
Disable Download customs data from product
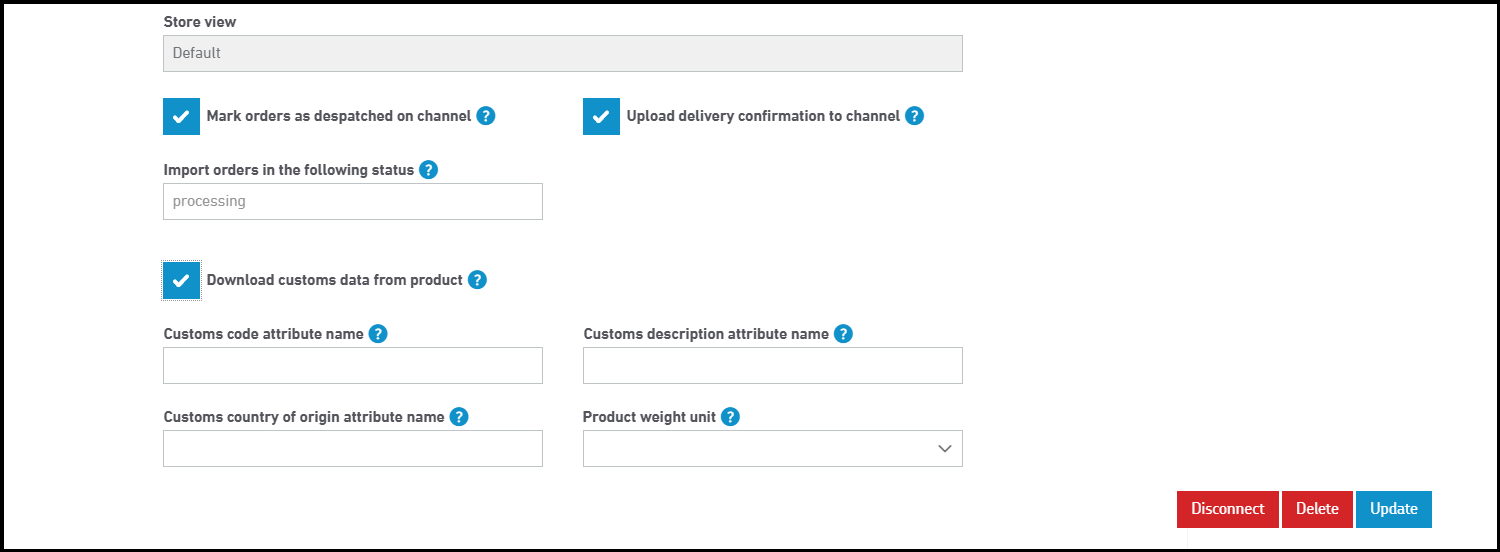tap(182, 280)
